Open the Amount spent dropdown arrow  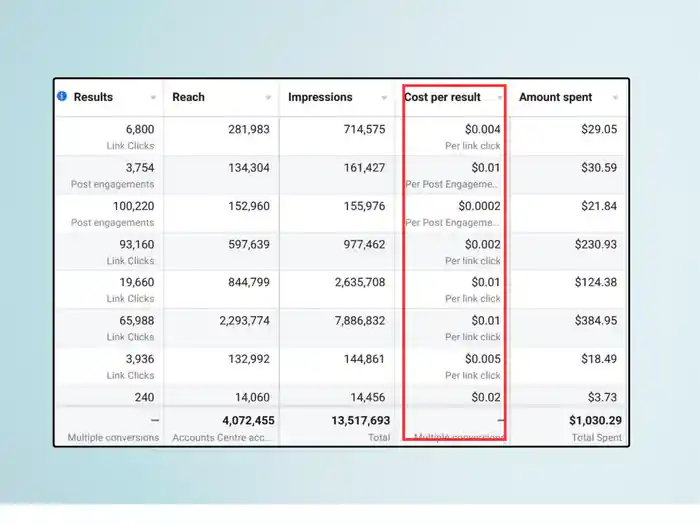[616, 97]
